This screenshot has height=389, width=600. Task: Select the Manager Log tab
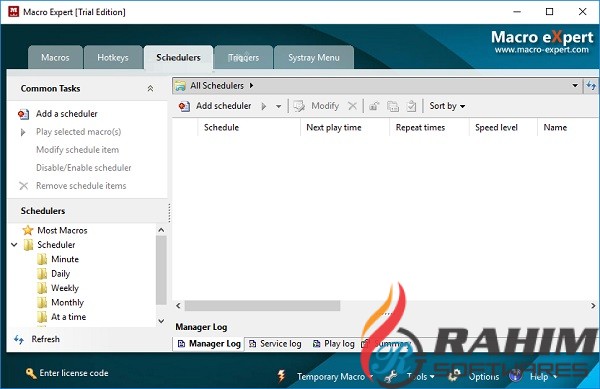[209, 344]
